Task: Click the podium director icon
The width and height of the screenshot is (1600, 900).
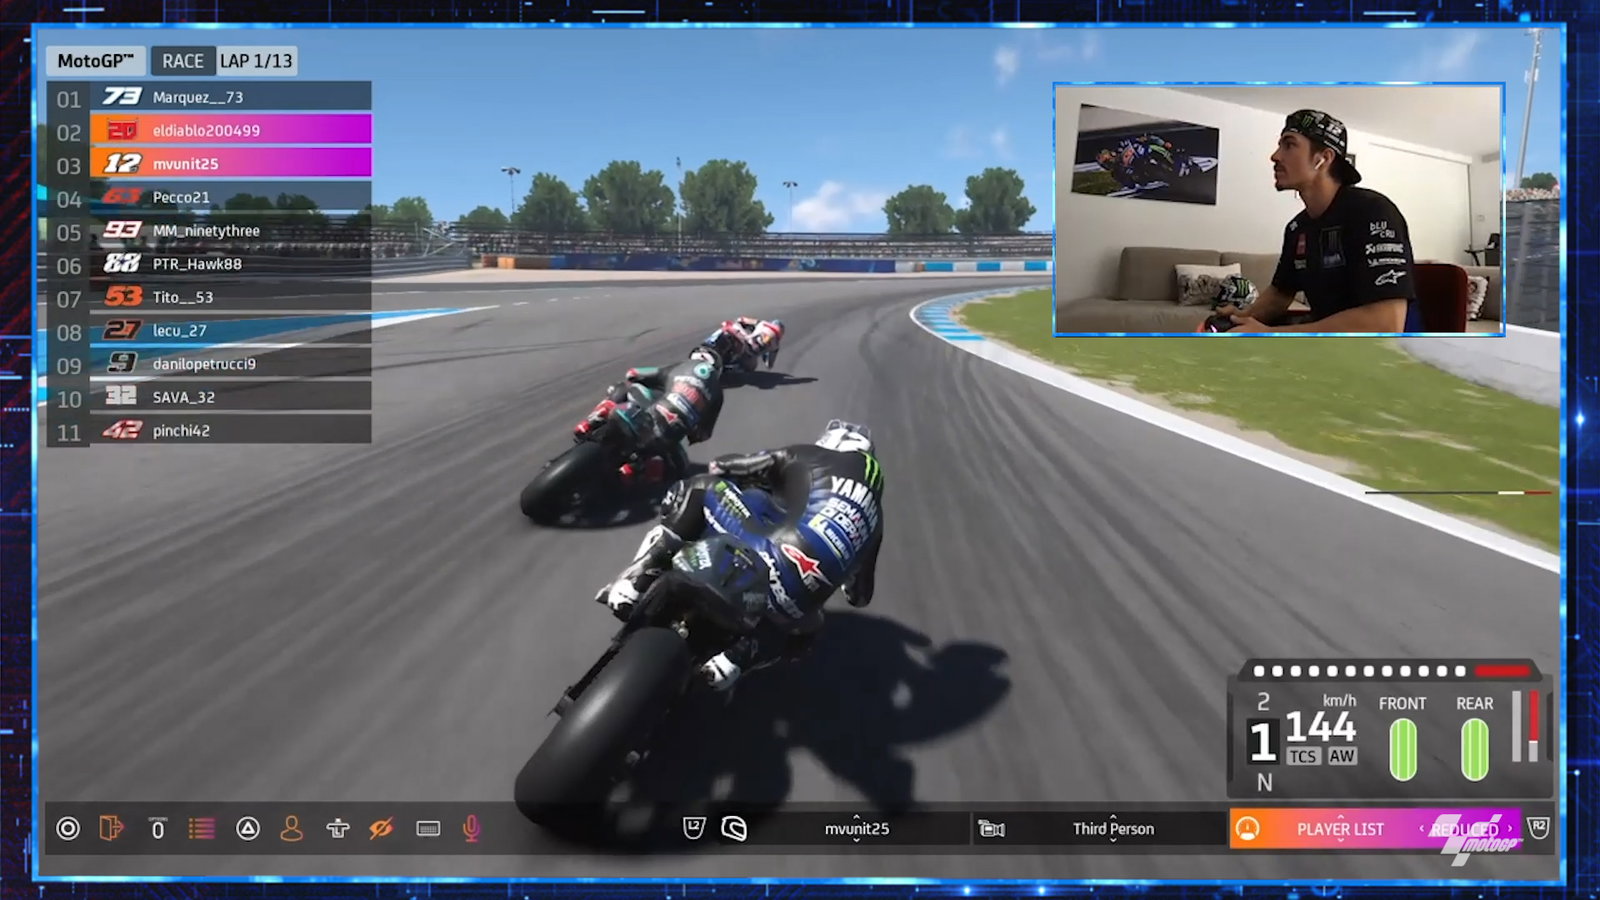Action: pyautogui.click(x=337, y=828)
